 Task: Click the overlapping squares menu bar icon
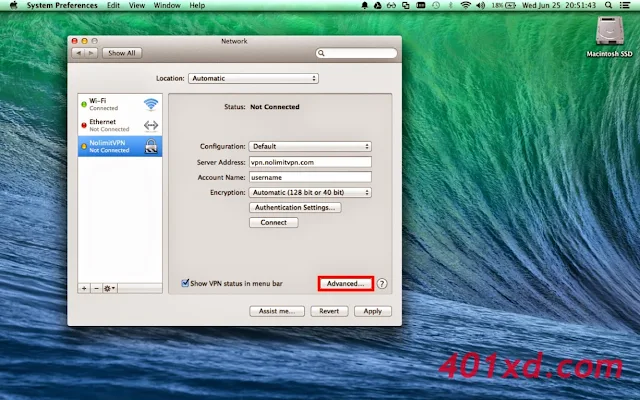pos(406,5)
